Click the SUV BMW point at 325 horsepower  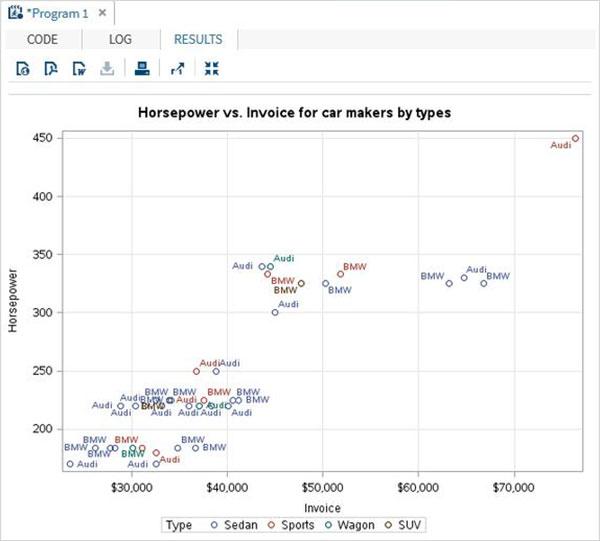coord(301,284)
